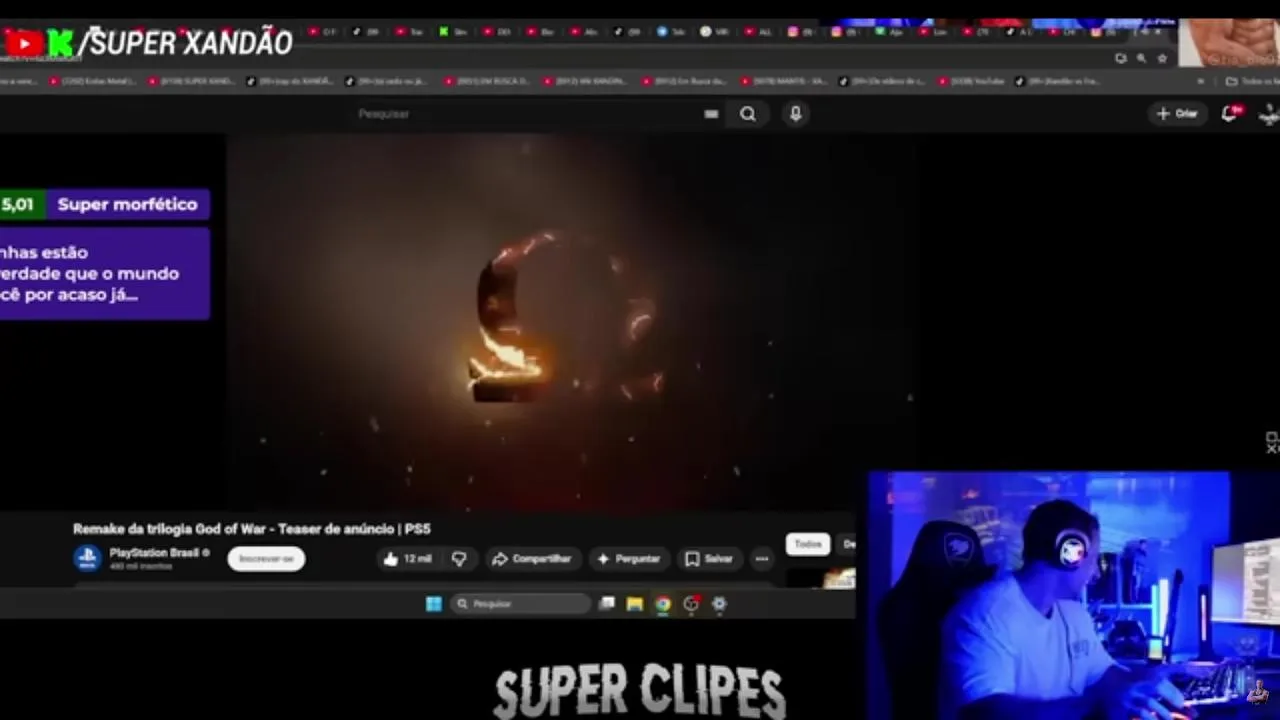Open the more actions three-dot menu
This screenshot has height=720, width=1280.
(762, 559)
